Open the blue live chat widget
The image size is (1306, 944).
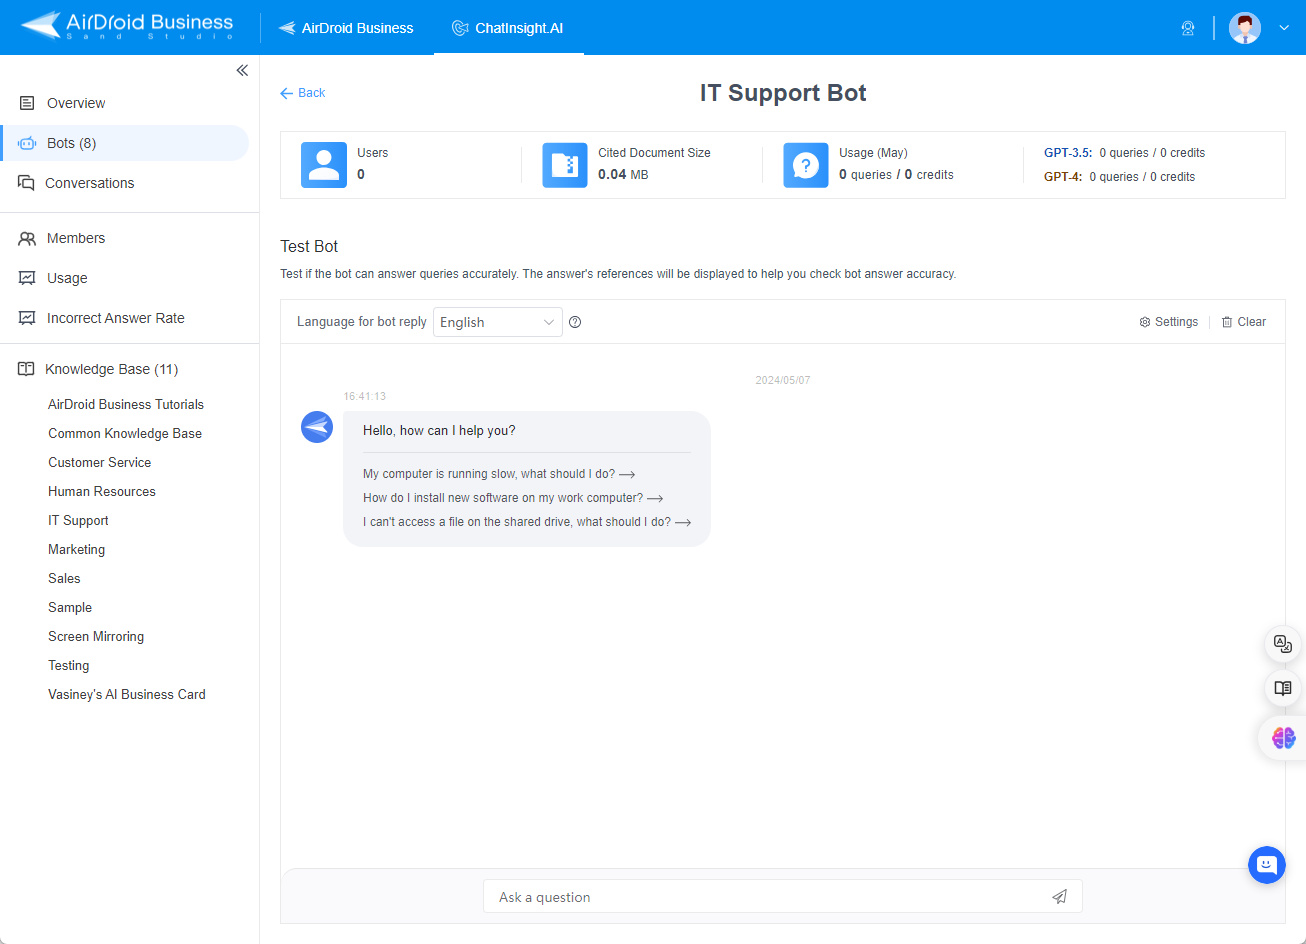point(1266,864)
